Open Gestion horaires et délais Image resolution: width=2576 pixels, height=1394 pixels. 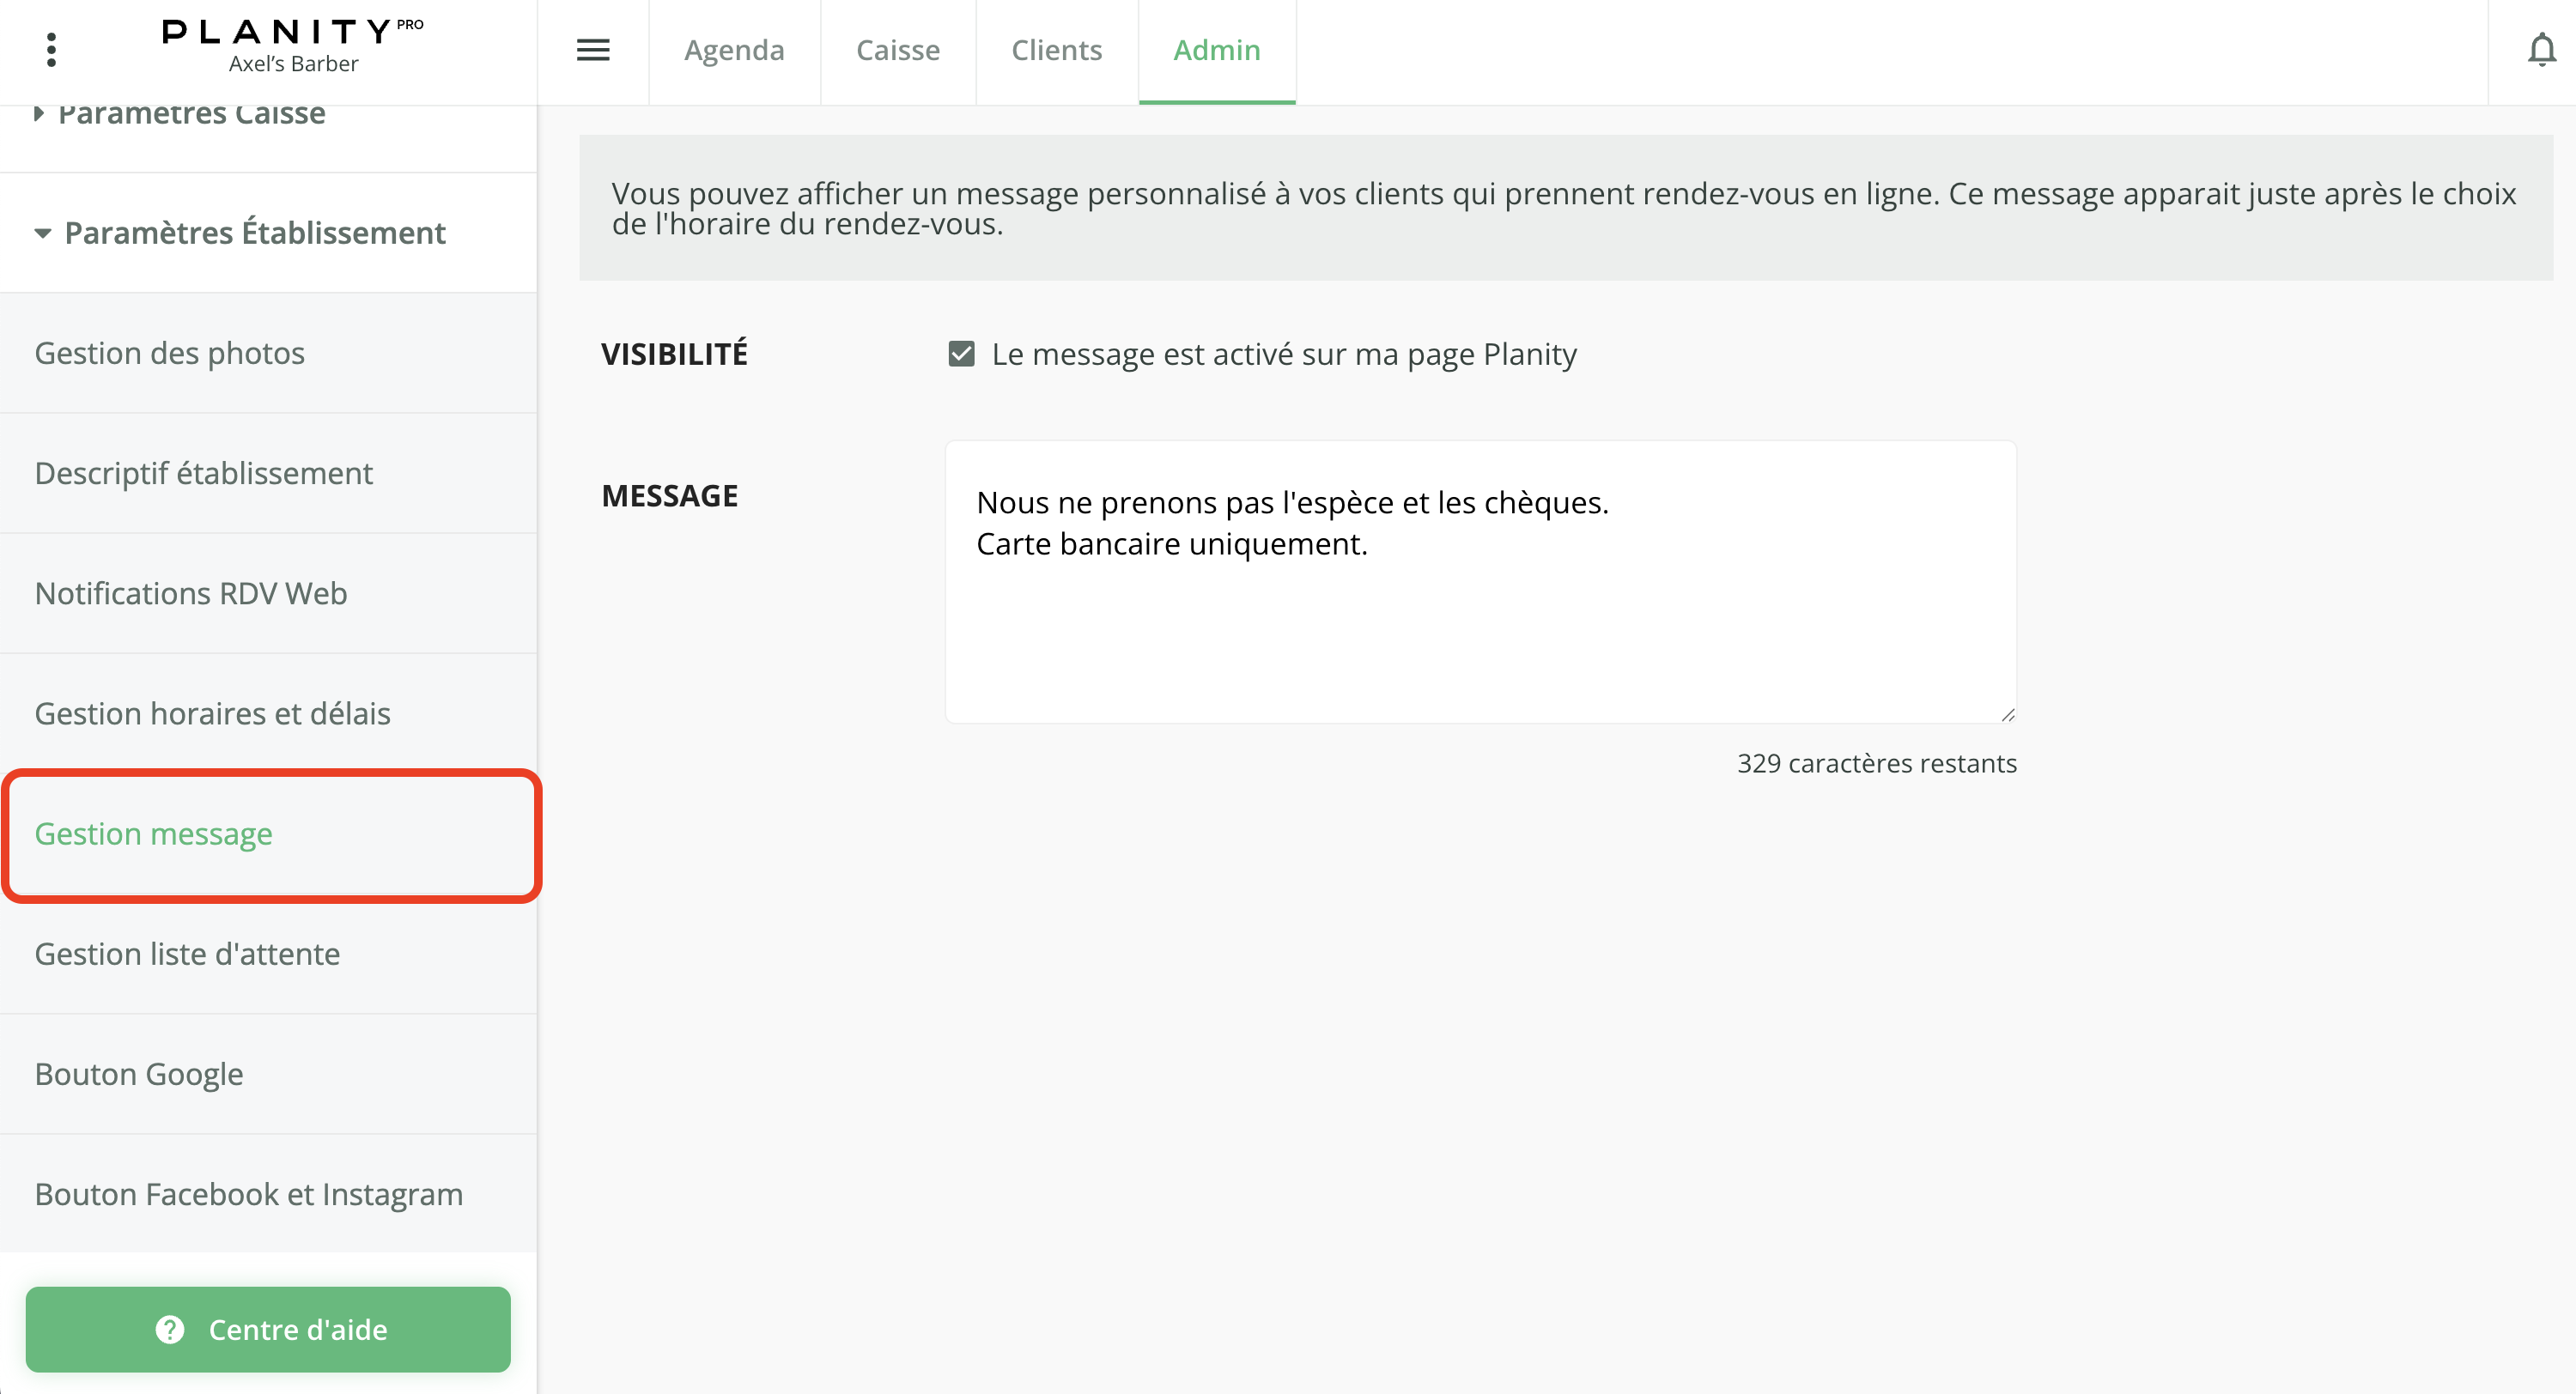pos(212,713)
